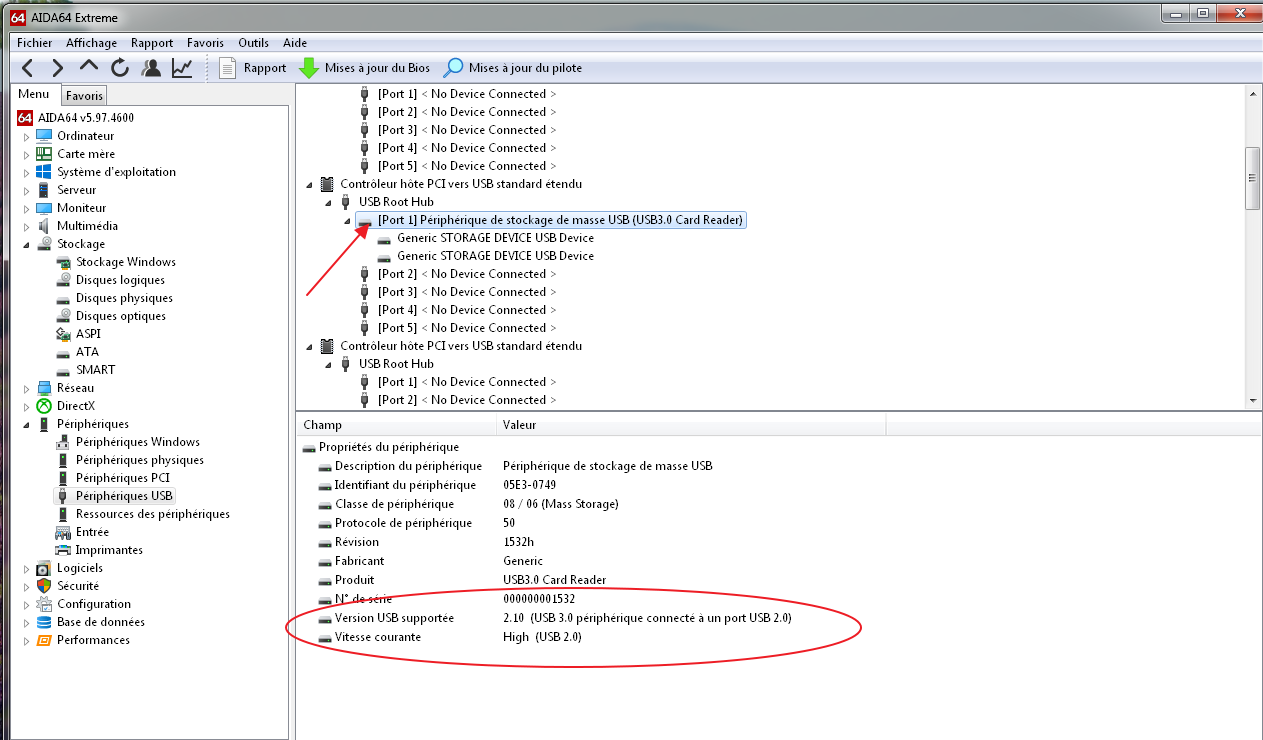Collapse the Stockage tree node
The width and height of the screenshot is (1263, 740).
click(x=27, y=244)
